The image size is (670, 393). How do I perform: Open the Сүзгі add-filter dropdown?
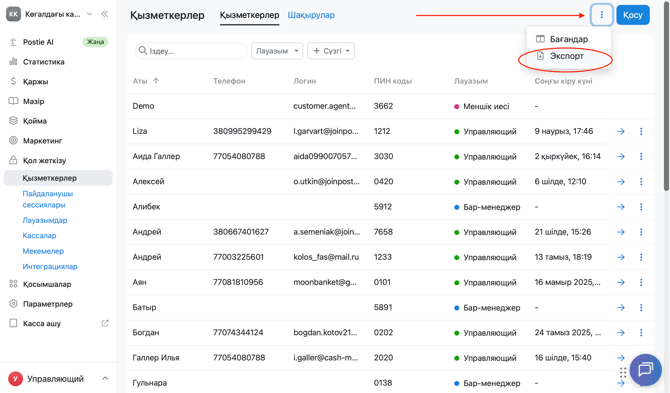pyautogui.click(x=331, y=51)
